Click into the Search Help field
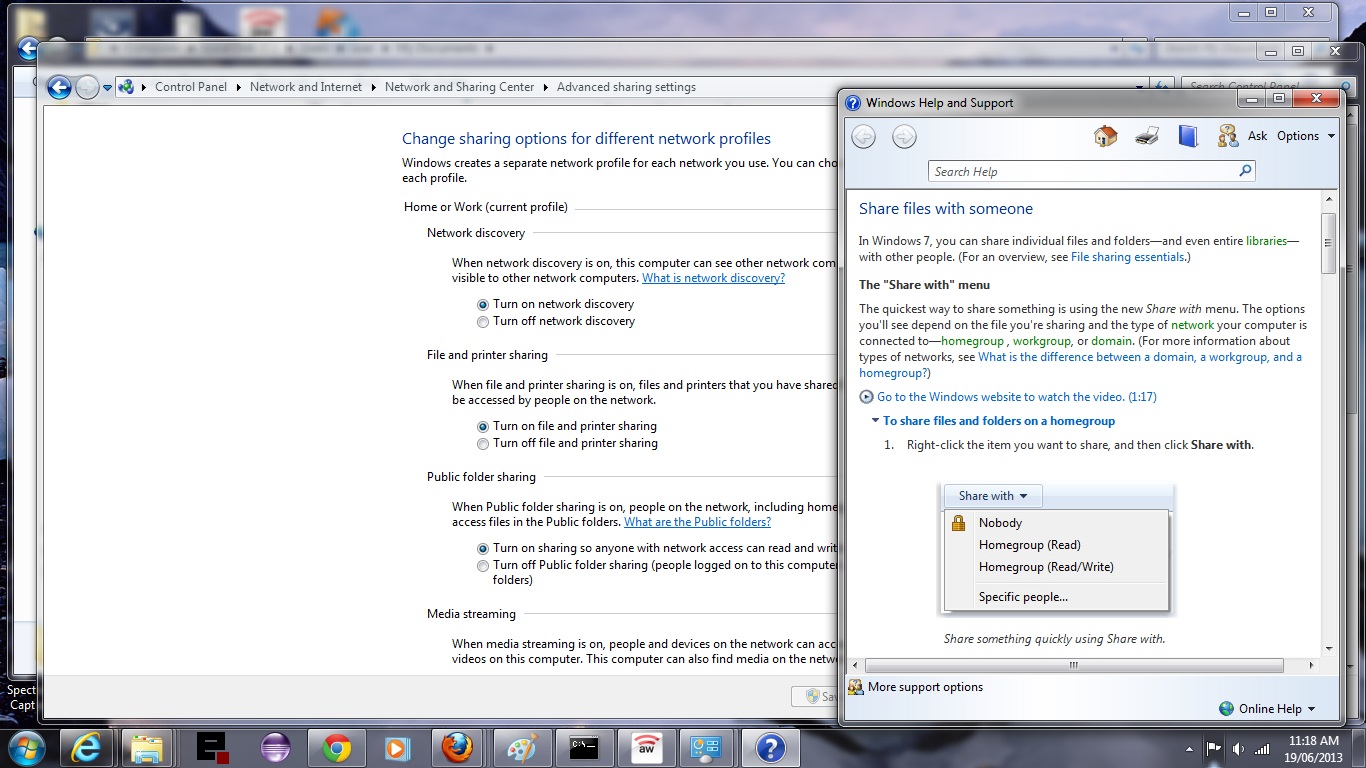The image size is (1366, 768). pyautogui.click(x=1080, y=172)
